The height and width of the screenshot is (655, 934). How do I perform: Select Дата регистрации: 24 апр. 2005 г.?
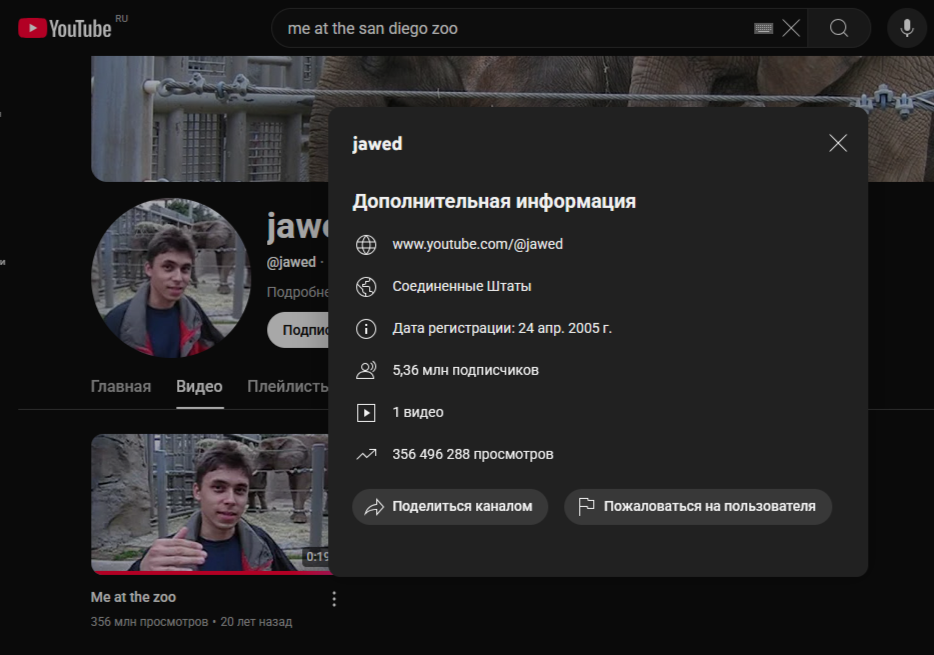tap(502, 328)
